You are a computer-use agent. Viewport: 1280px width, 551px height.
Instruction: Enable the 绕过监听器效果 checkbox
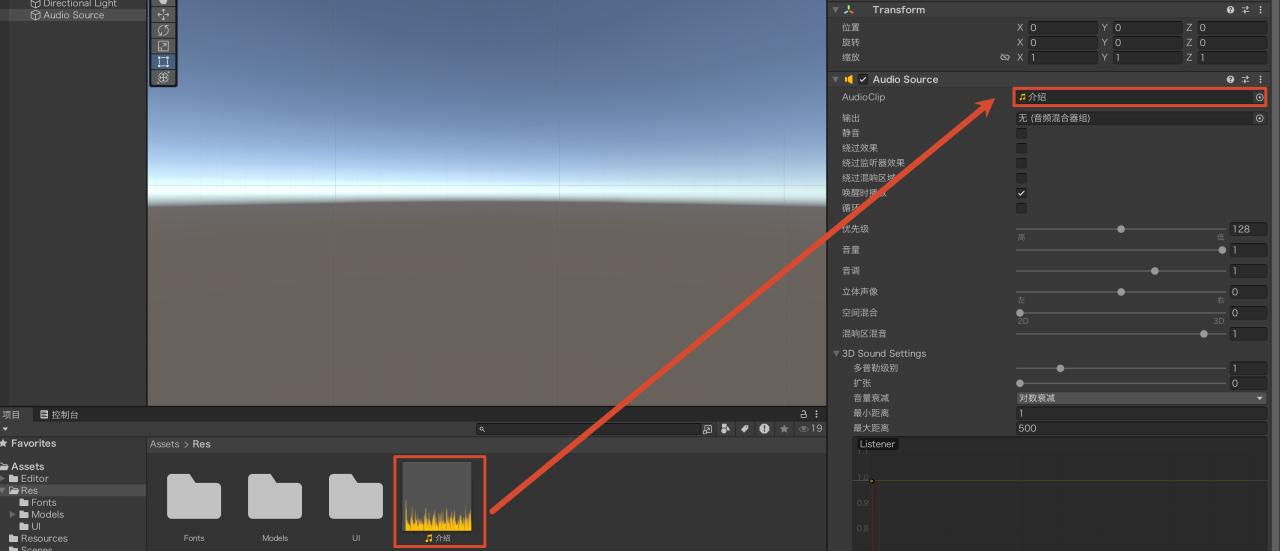pos(1021,163)
